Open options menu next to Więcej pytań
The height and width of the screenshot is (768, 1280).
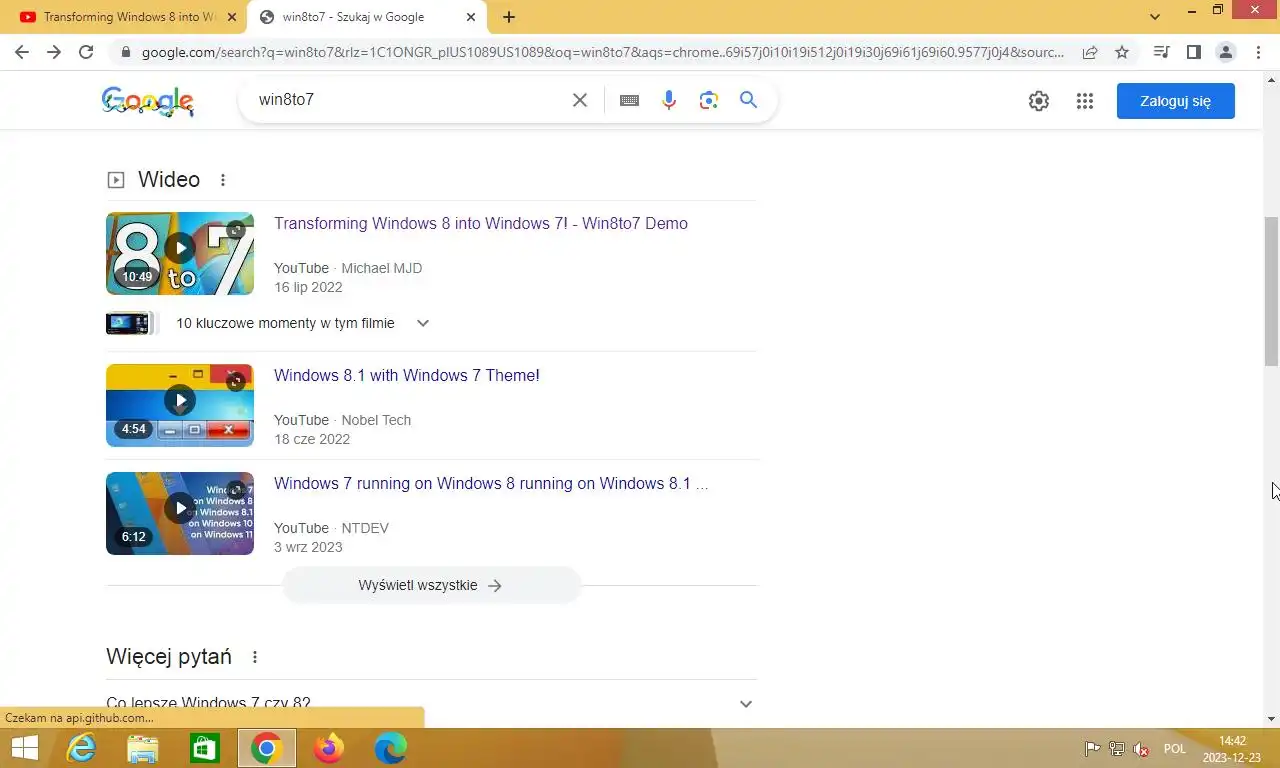255,657
